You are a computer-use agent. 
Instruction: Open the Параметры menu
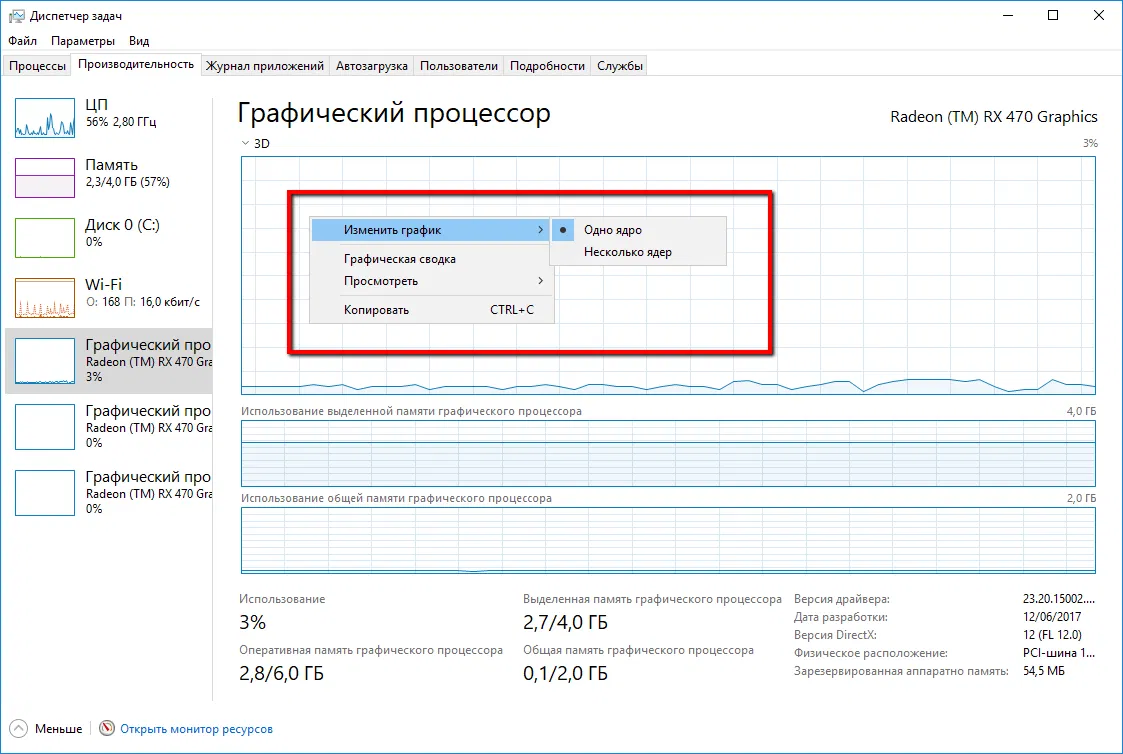82,41
